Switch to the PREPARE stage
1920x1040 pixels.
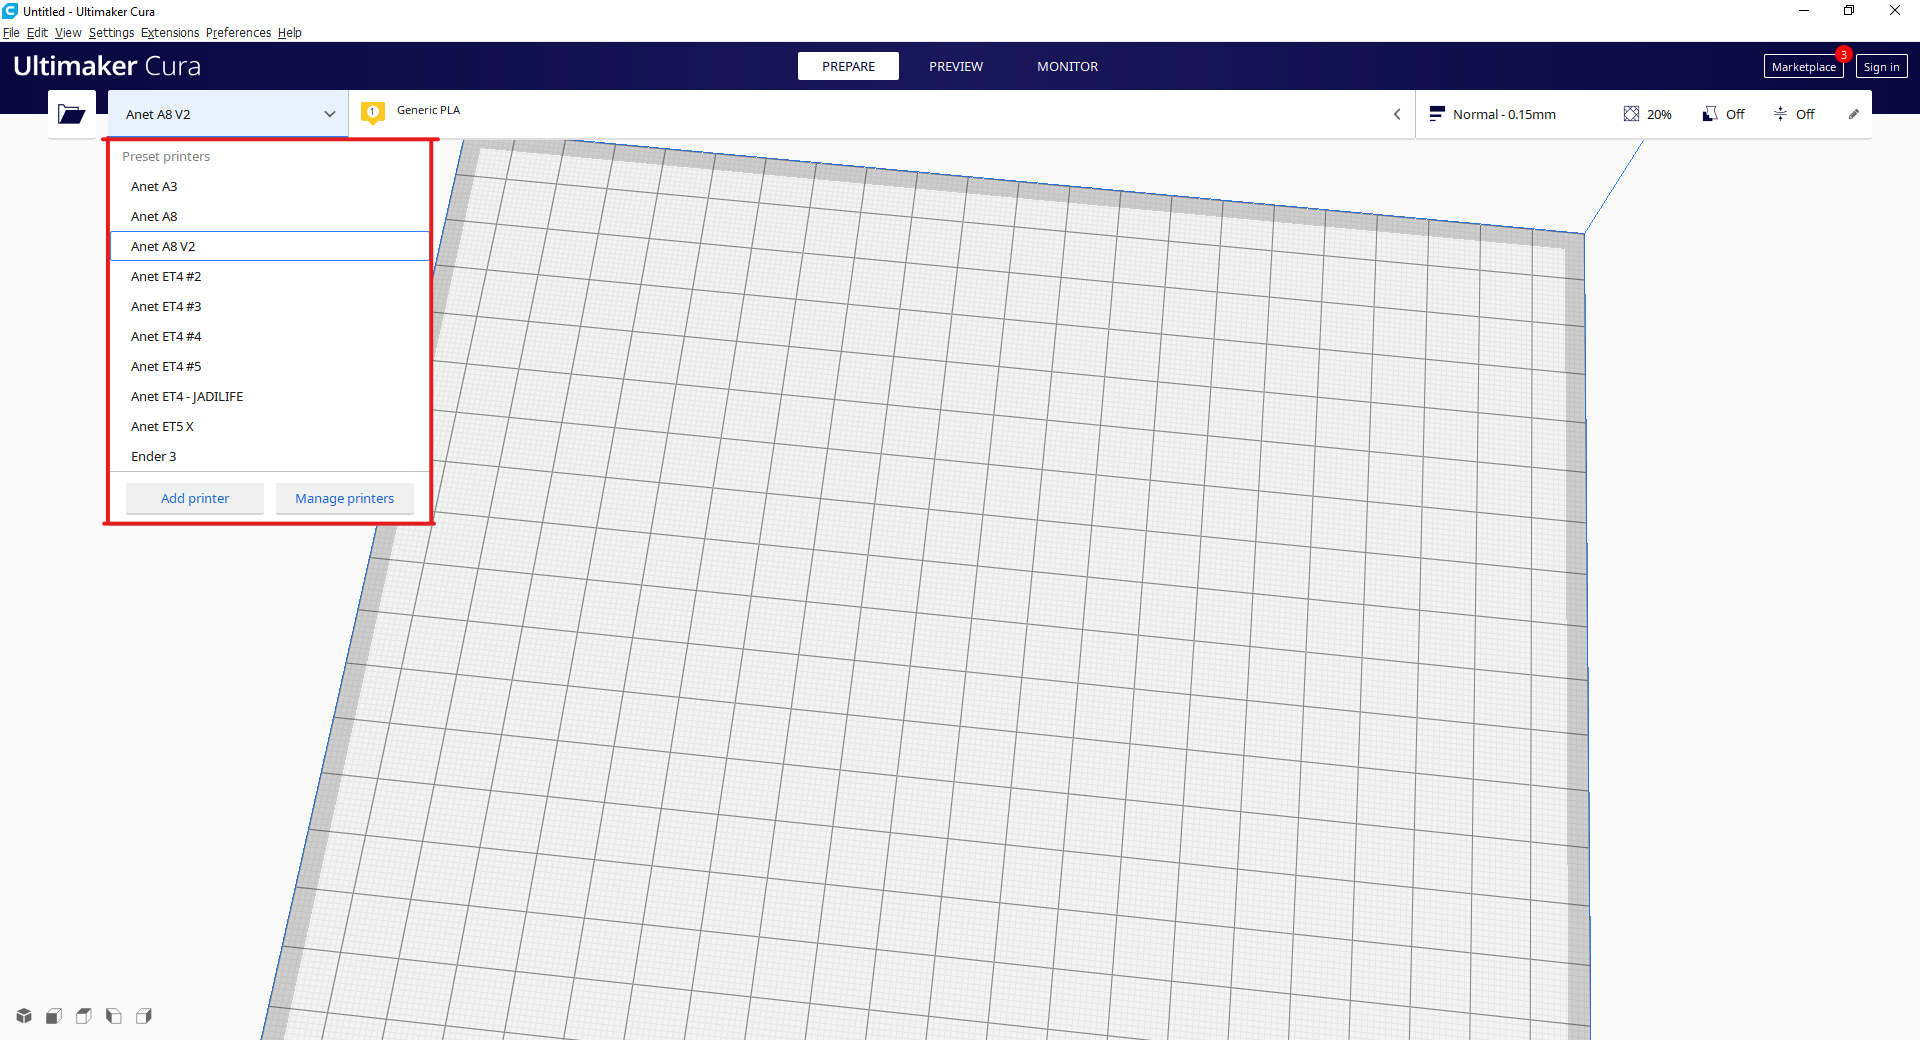tap(848, 66)
